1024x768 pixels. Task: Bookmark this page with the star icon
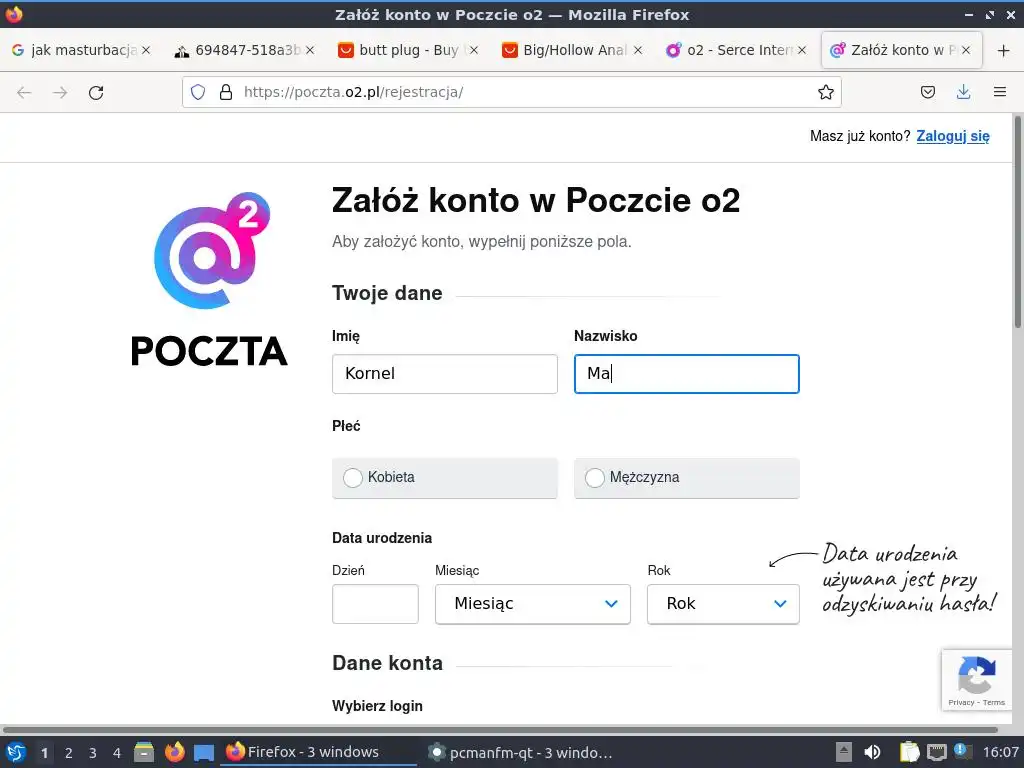pos(825,92)
